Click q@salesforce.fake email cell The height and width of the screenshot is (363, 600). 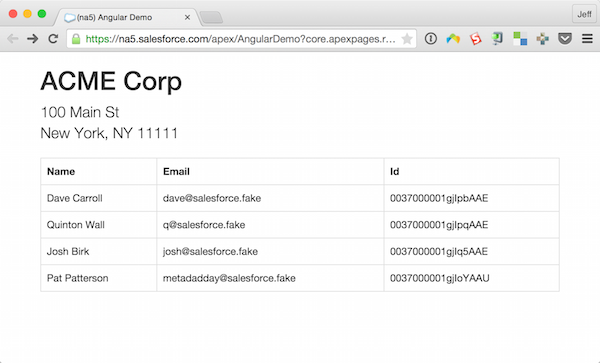pyautogui.click(x=270, y=225)
